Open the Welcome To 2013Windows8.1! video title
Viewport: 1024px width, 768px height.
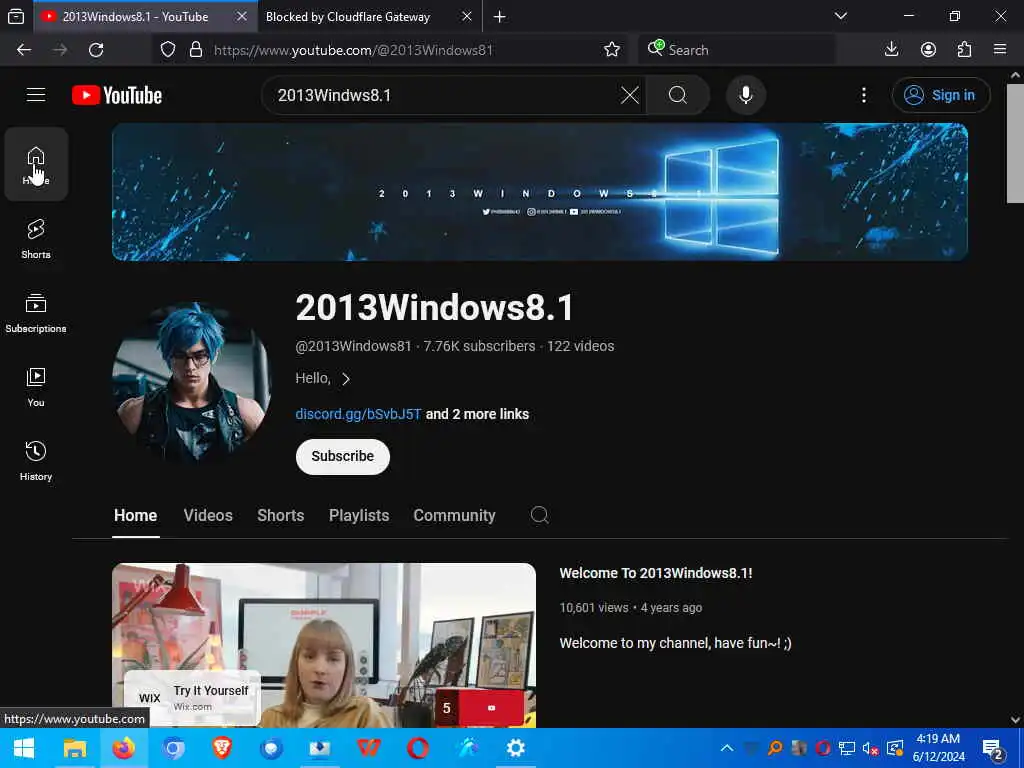[x=656, y=573]
